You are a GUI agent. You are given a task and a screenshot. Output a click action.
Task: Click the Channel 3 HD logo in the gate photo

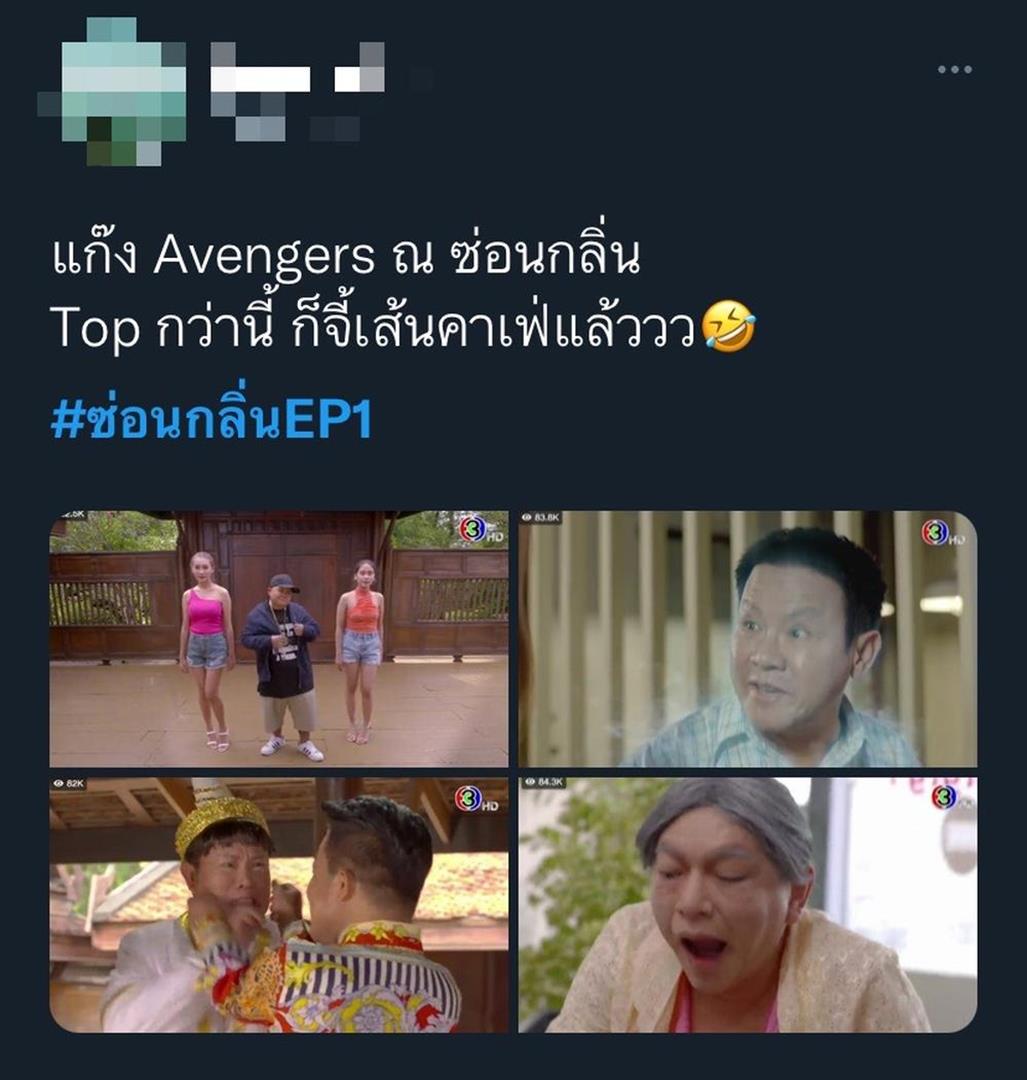481,530
